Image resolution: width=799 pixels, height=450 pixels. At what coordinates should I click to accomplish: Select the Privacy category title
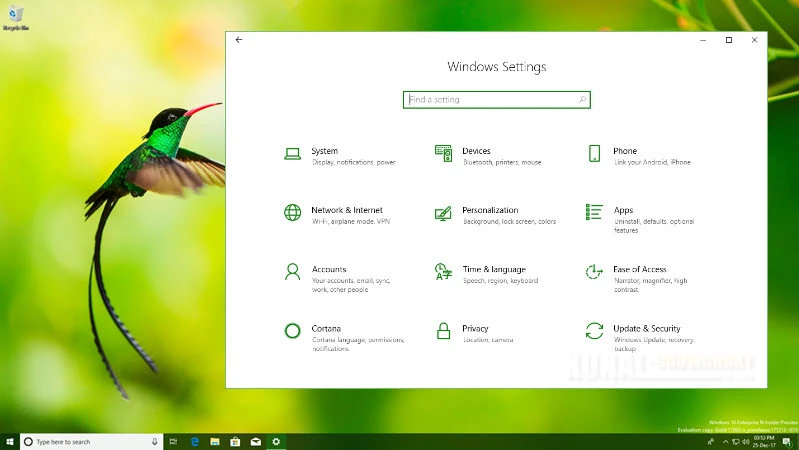point(475,328)
